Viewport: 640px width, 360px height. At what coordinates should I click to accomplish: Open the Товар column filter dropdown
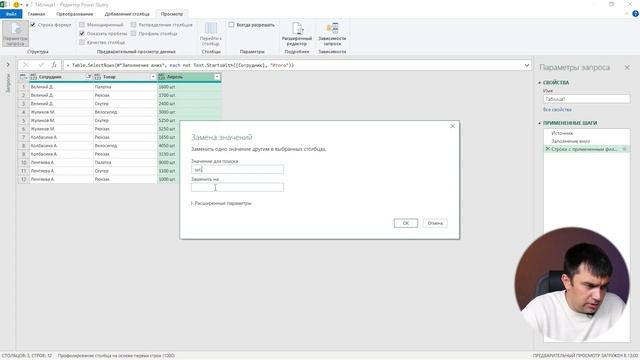153,77
